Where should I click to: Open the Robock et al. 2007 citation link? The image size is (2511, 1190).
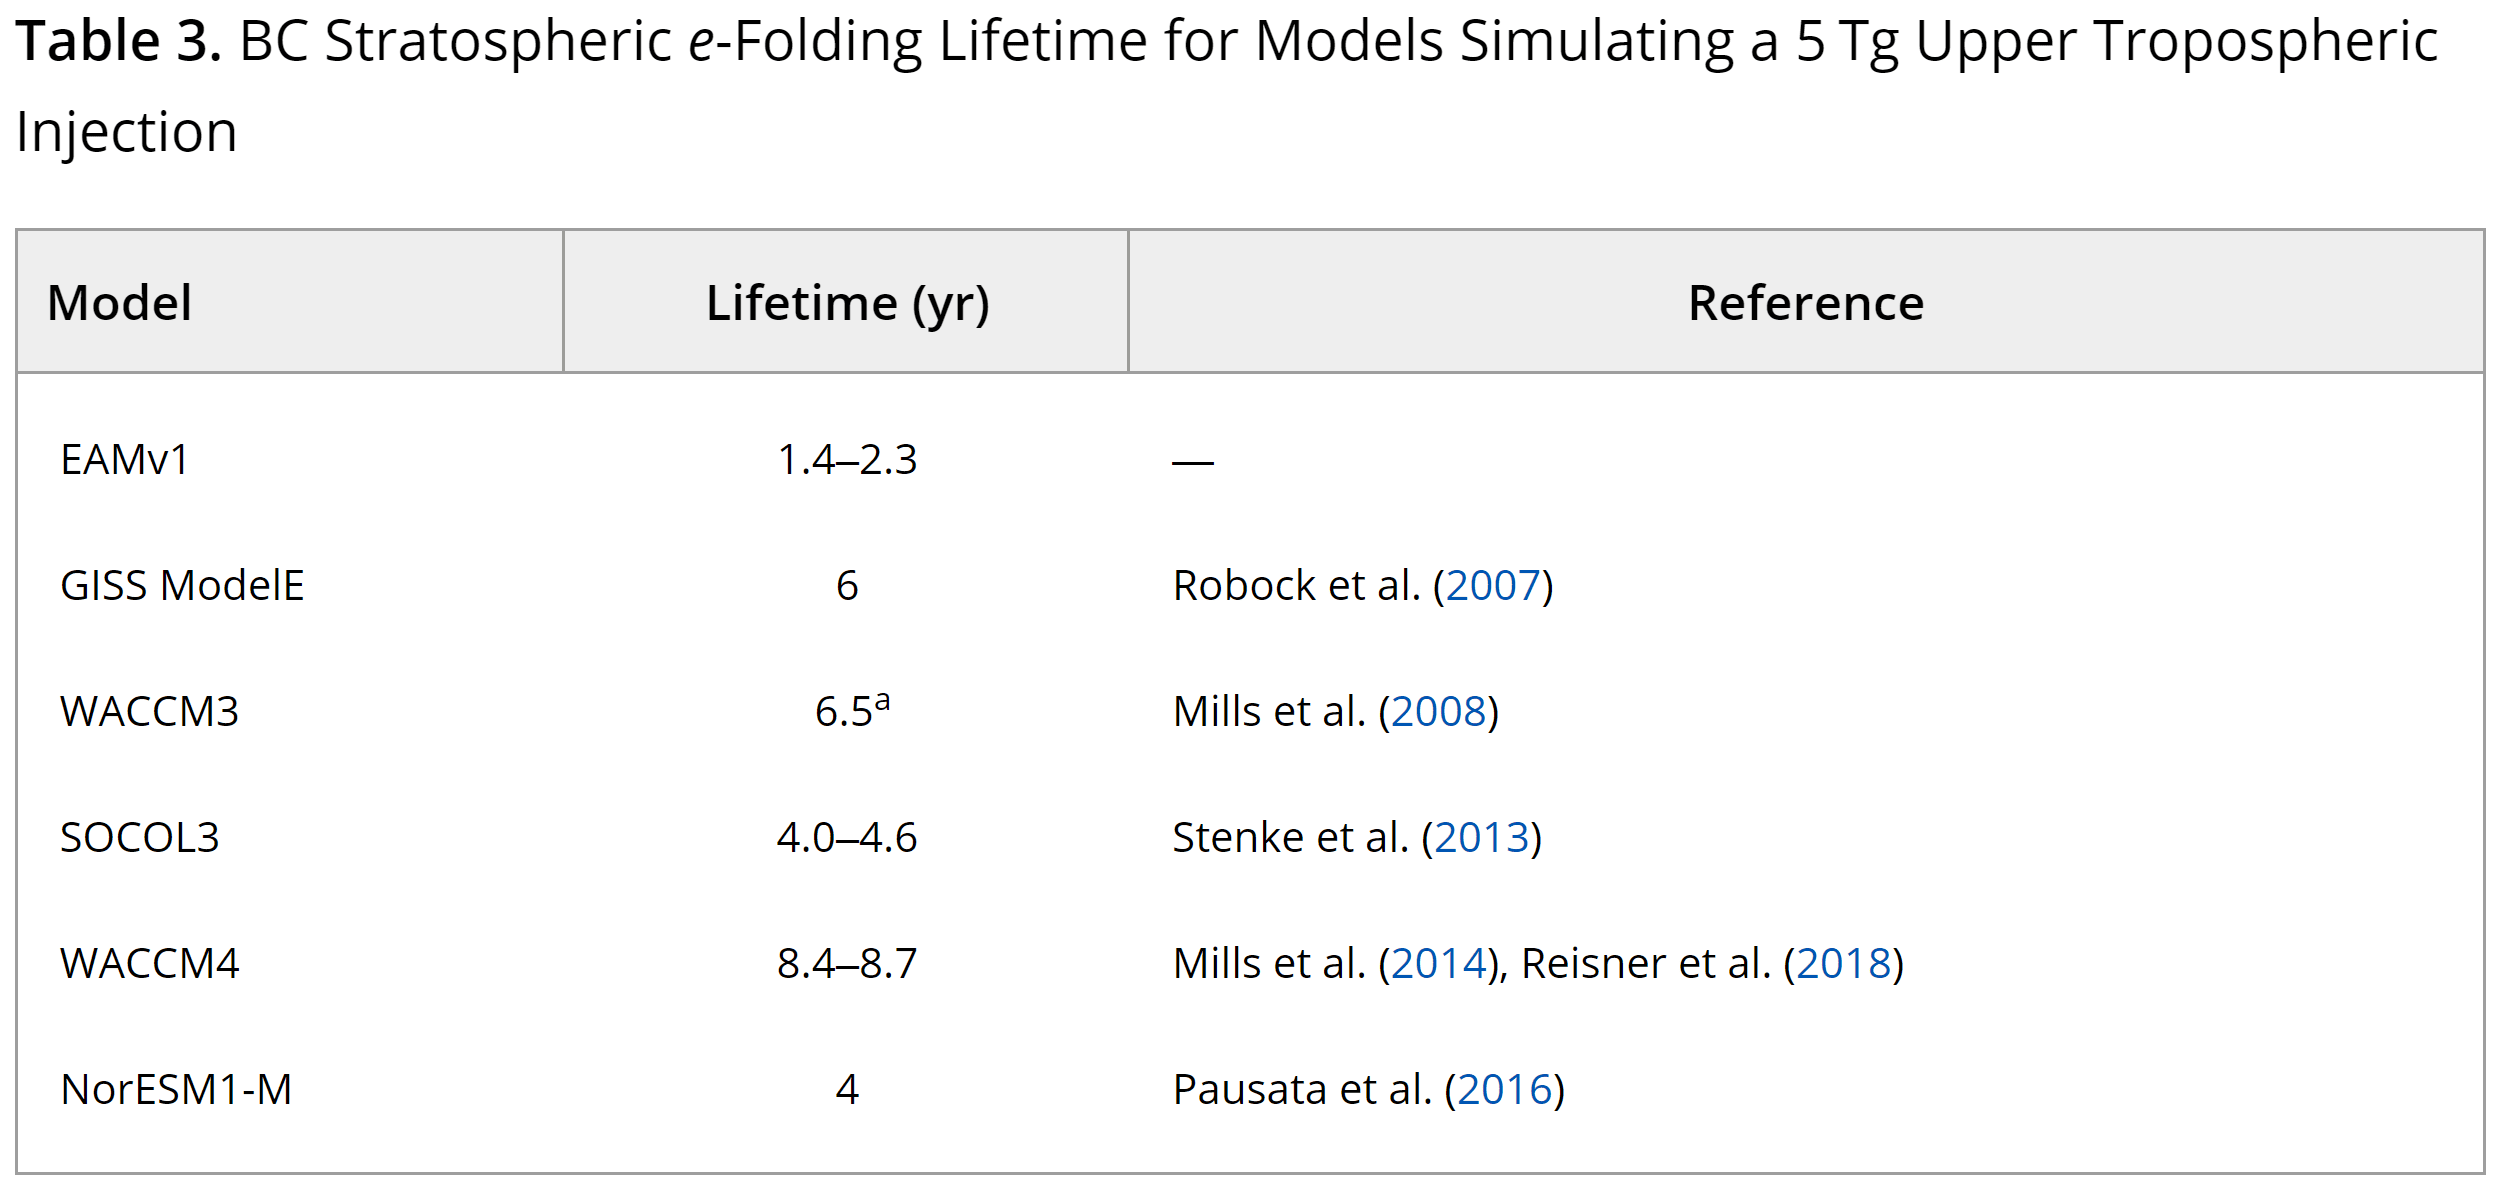pyautogui.click(x=1492, y=586)
